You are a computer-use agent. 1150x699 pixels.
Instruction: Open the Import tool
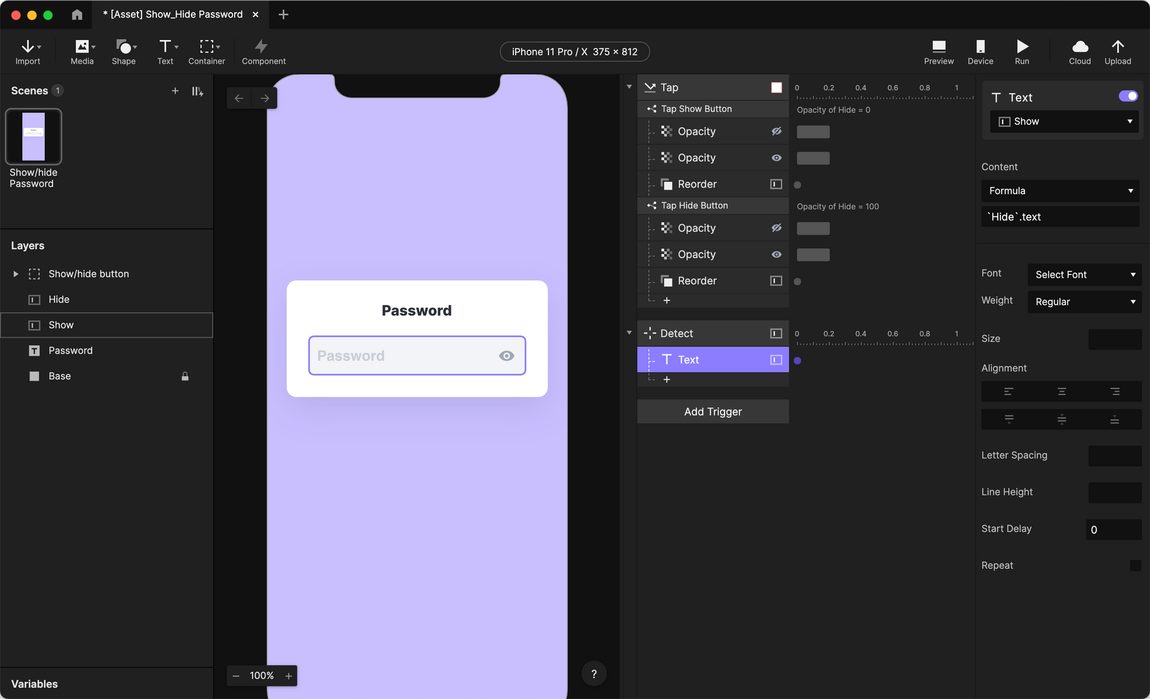click(28, 52)
